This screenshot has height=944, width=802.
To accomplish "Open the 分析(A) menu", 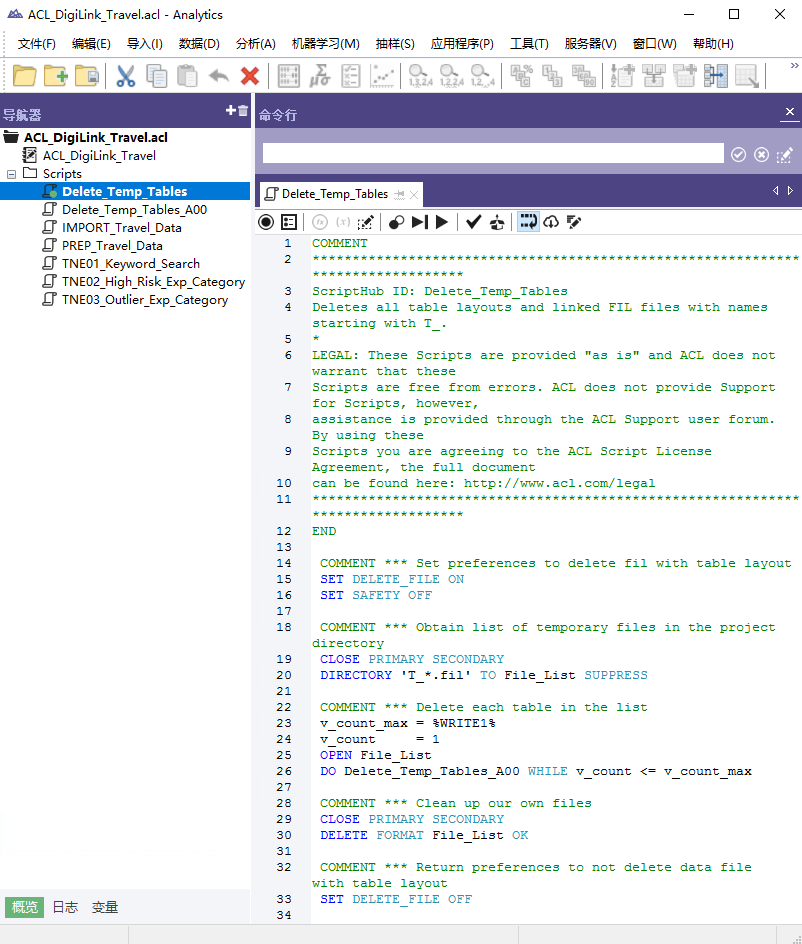I will coord(255,44).
